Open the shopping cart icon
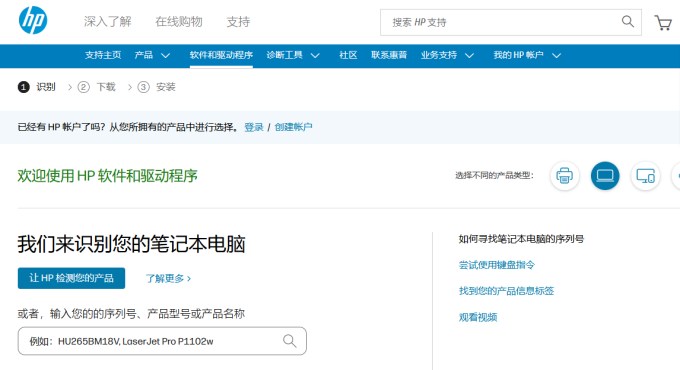This screenshot has height=370, width=680. tap(663, 23)
